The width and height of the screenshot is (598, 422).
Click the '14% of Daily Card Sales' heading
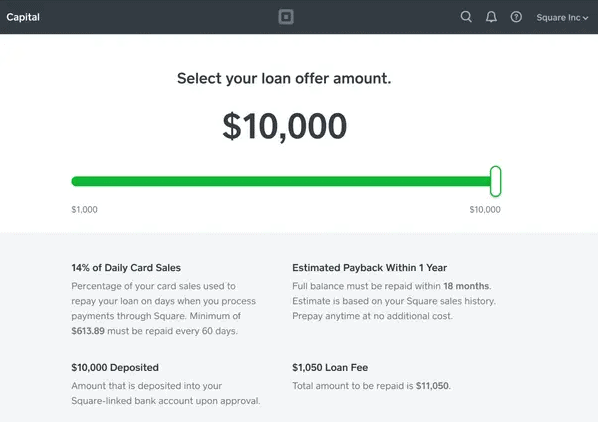pyautogui.click(x=126, y=268)
